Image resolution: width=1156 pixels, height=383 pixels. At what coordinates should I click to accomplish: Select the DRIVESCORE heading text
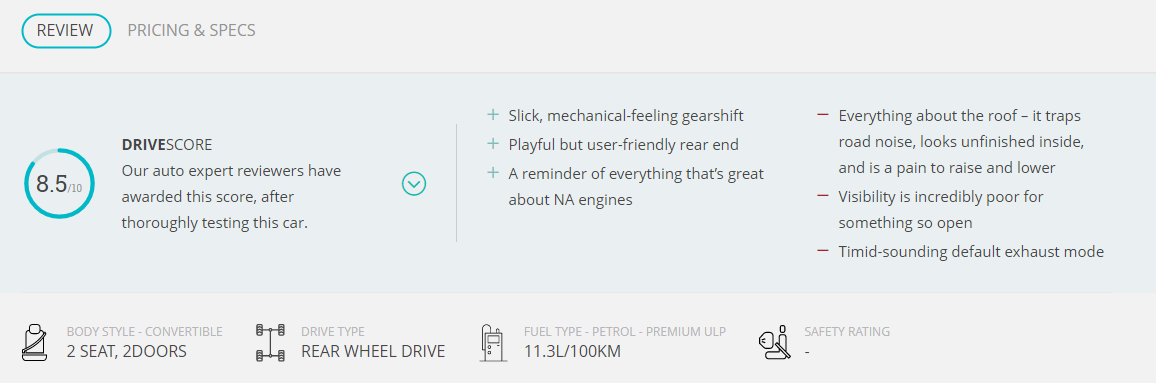(167, 145)
